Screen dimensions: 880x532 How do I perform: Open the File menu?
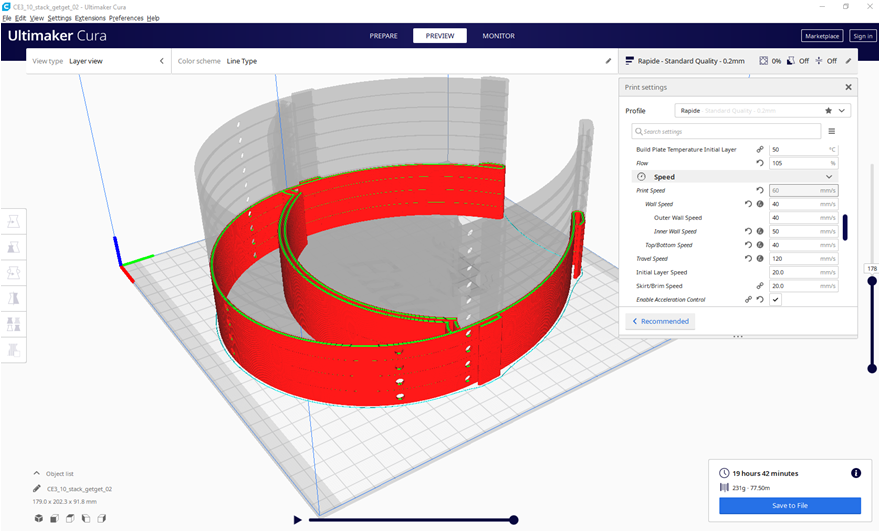pos(7,18)
